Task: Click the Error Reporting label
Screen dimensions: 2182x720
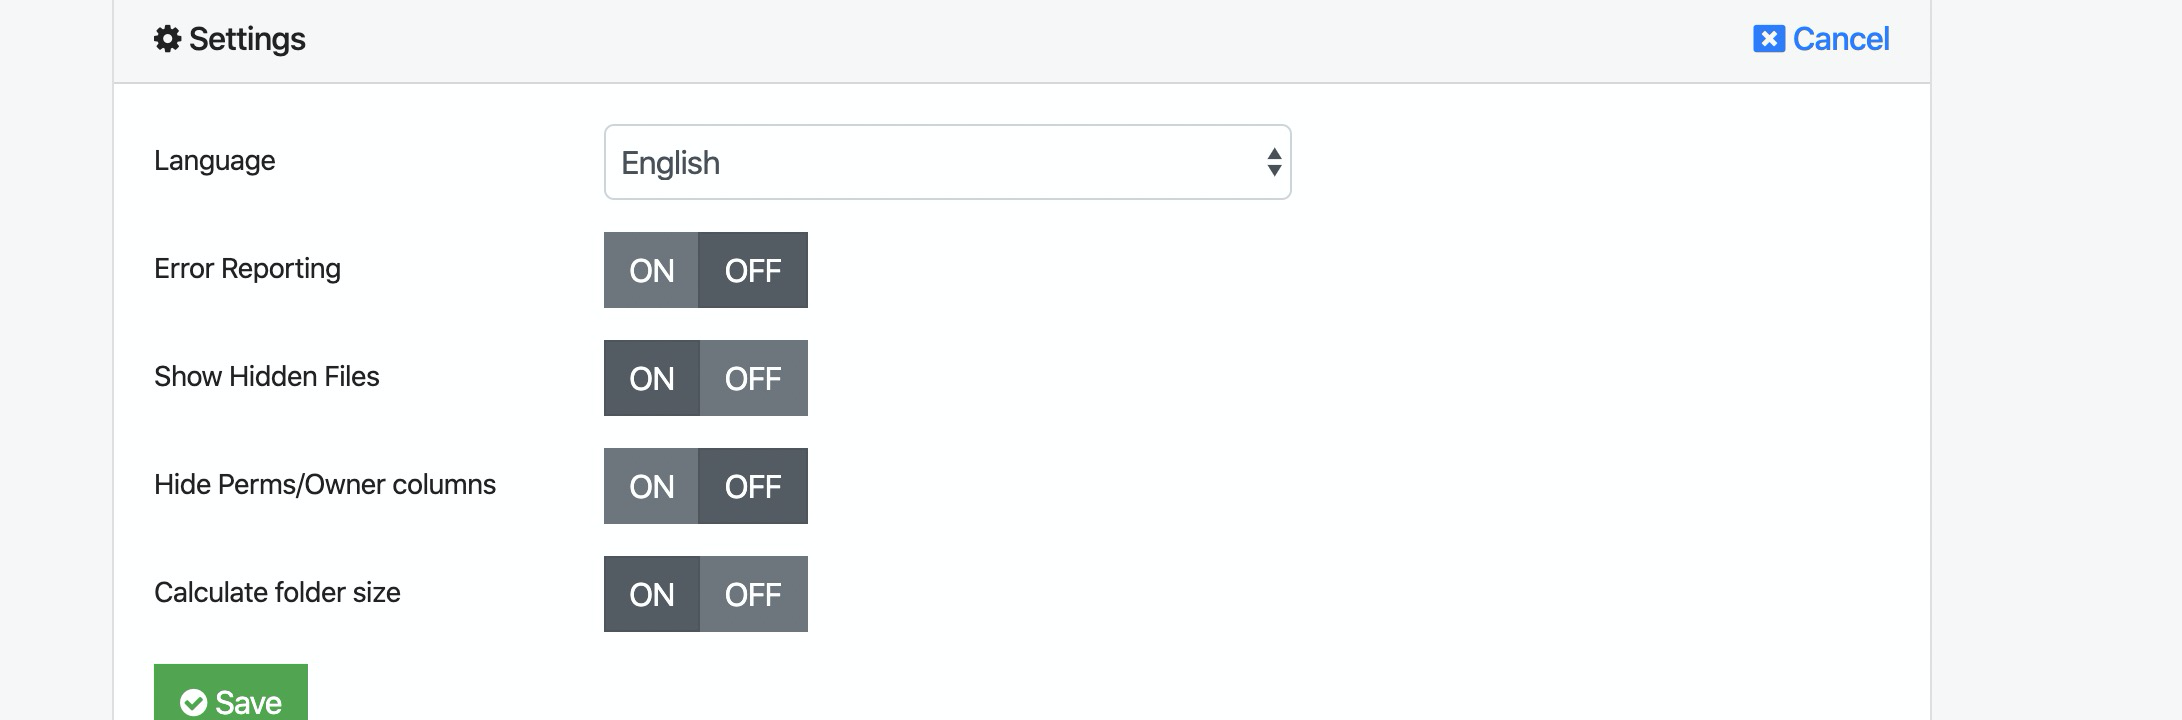Action: point(247,269)
